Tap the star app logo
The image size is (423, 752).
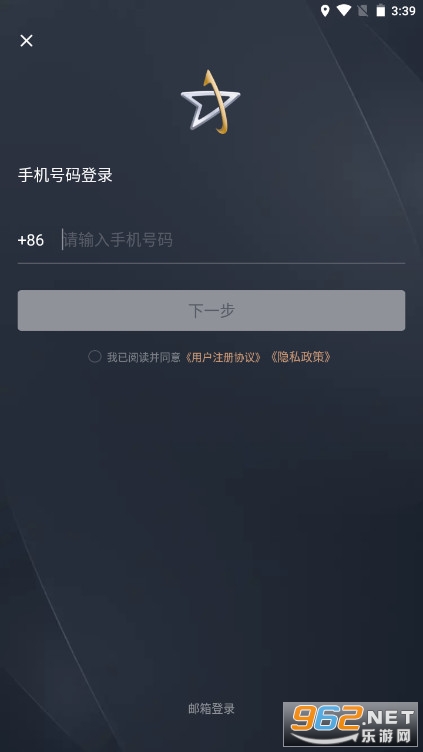(211, 102)
